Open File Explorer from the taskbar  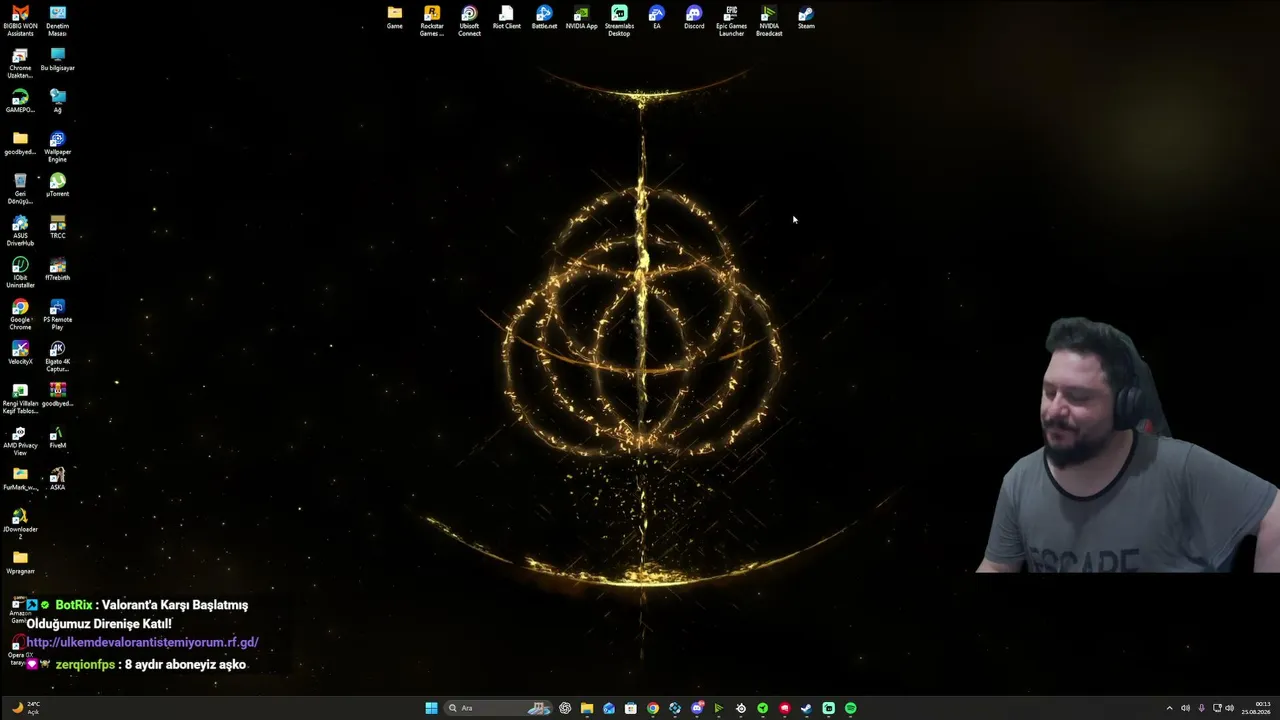(x=587, y=708)
